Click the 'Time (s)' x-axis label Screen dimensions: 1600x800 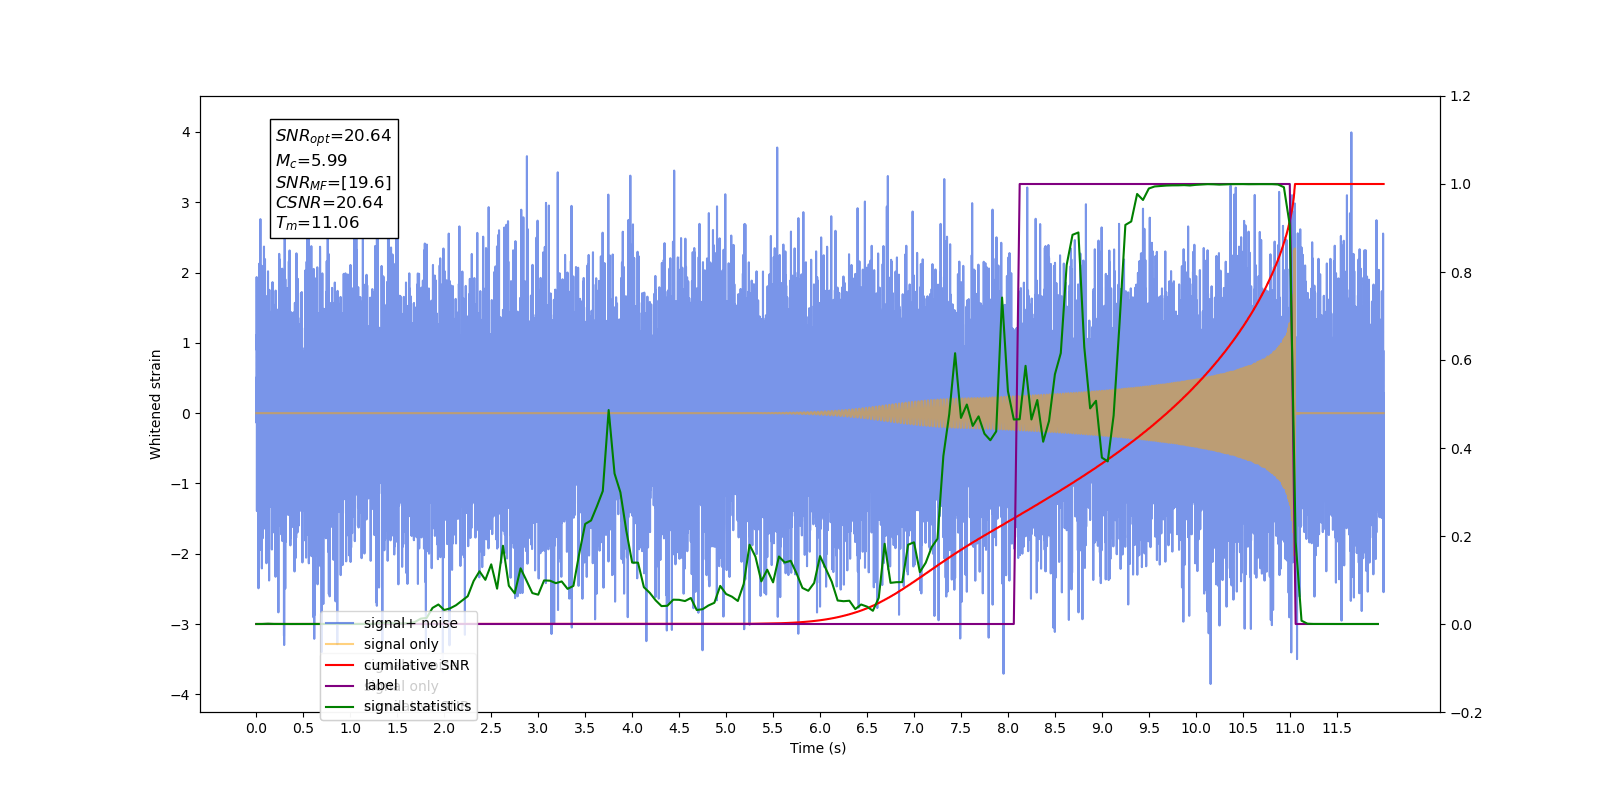pos(818,748)
